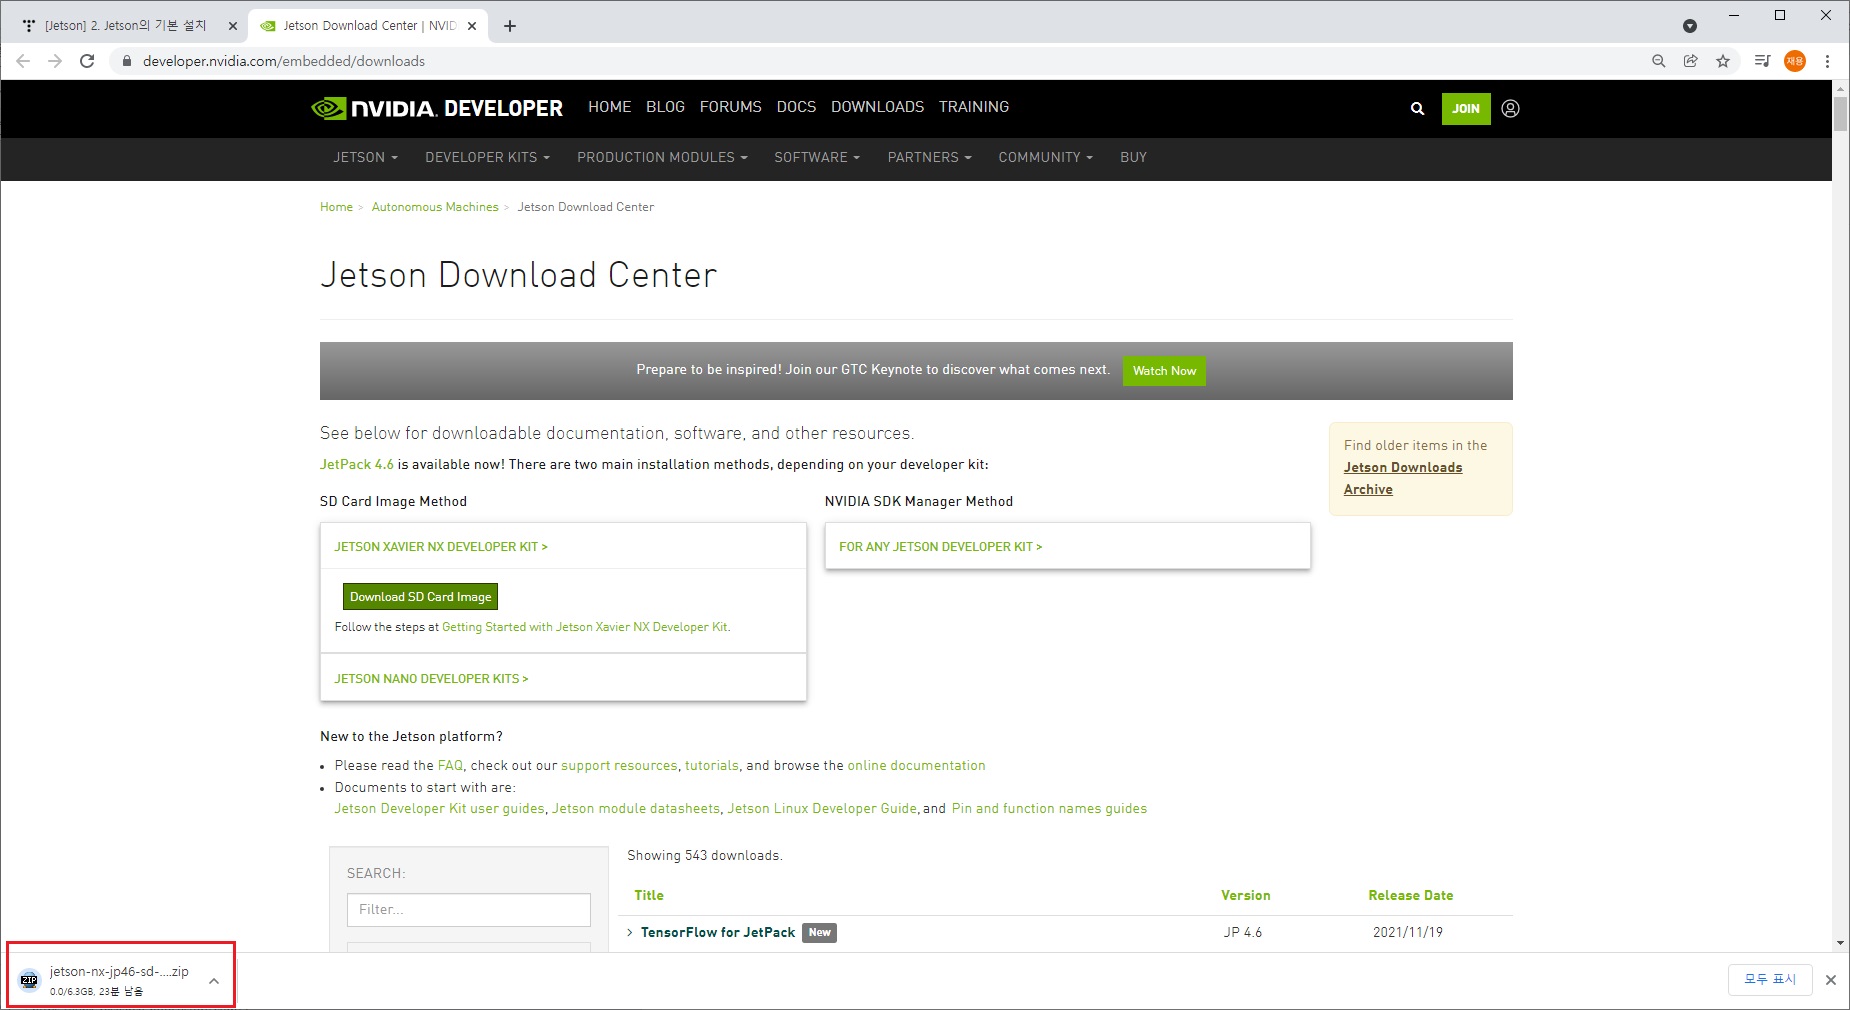Expand the TensorFlow for JetPack row
The height and width of the screenshot is (1010, 1850).
(x=630, y=933)
